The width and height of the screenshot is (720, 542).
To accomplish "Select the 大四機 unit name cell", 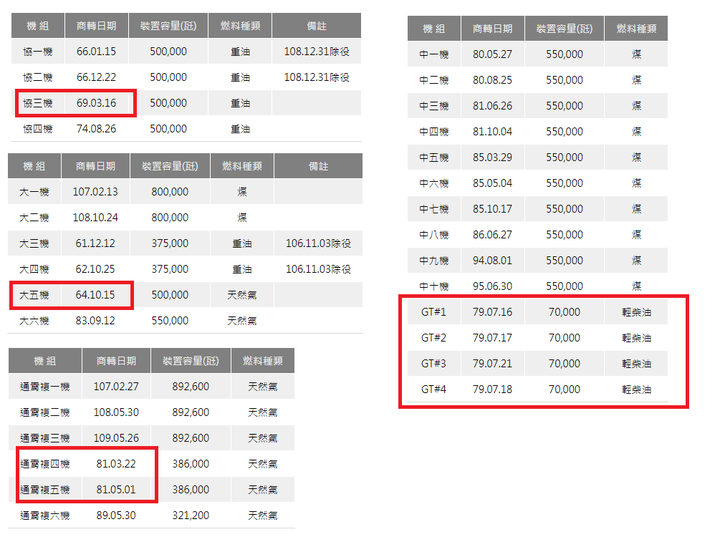I will point(34,269).
